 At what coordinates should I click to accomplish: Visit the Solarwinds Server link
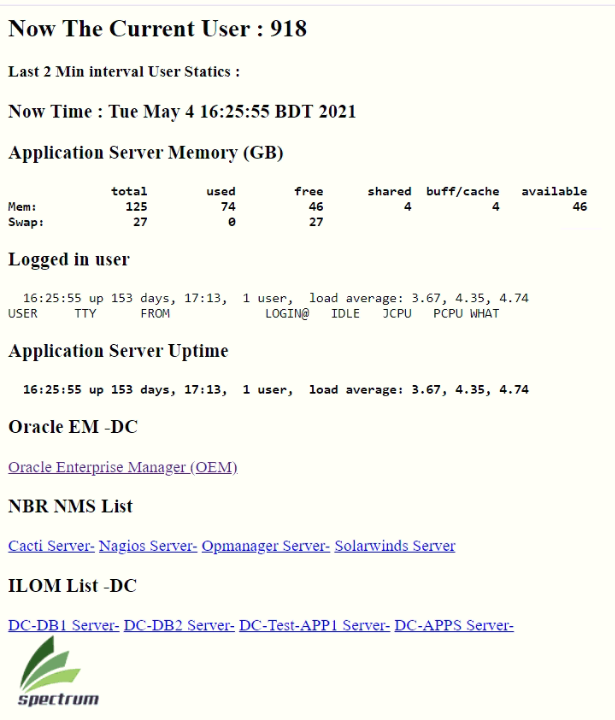[394, 546]
